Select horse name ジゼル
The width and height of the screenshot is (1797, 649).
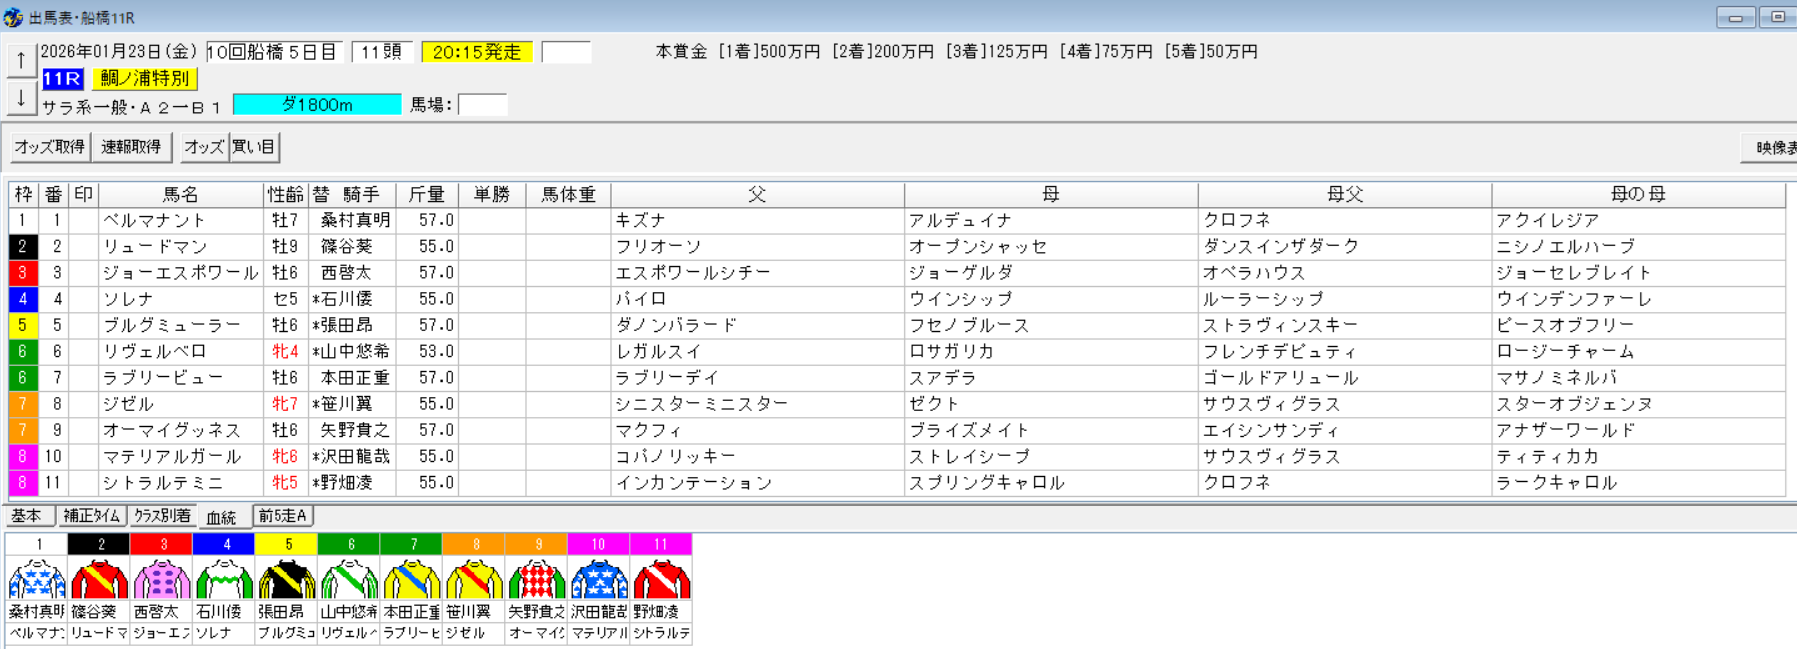point(128,404)
